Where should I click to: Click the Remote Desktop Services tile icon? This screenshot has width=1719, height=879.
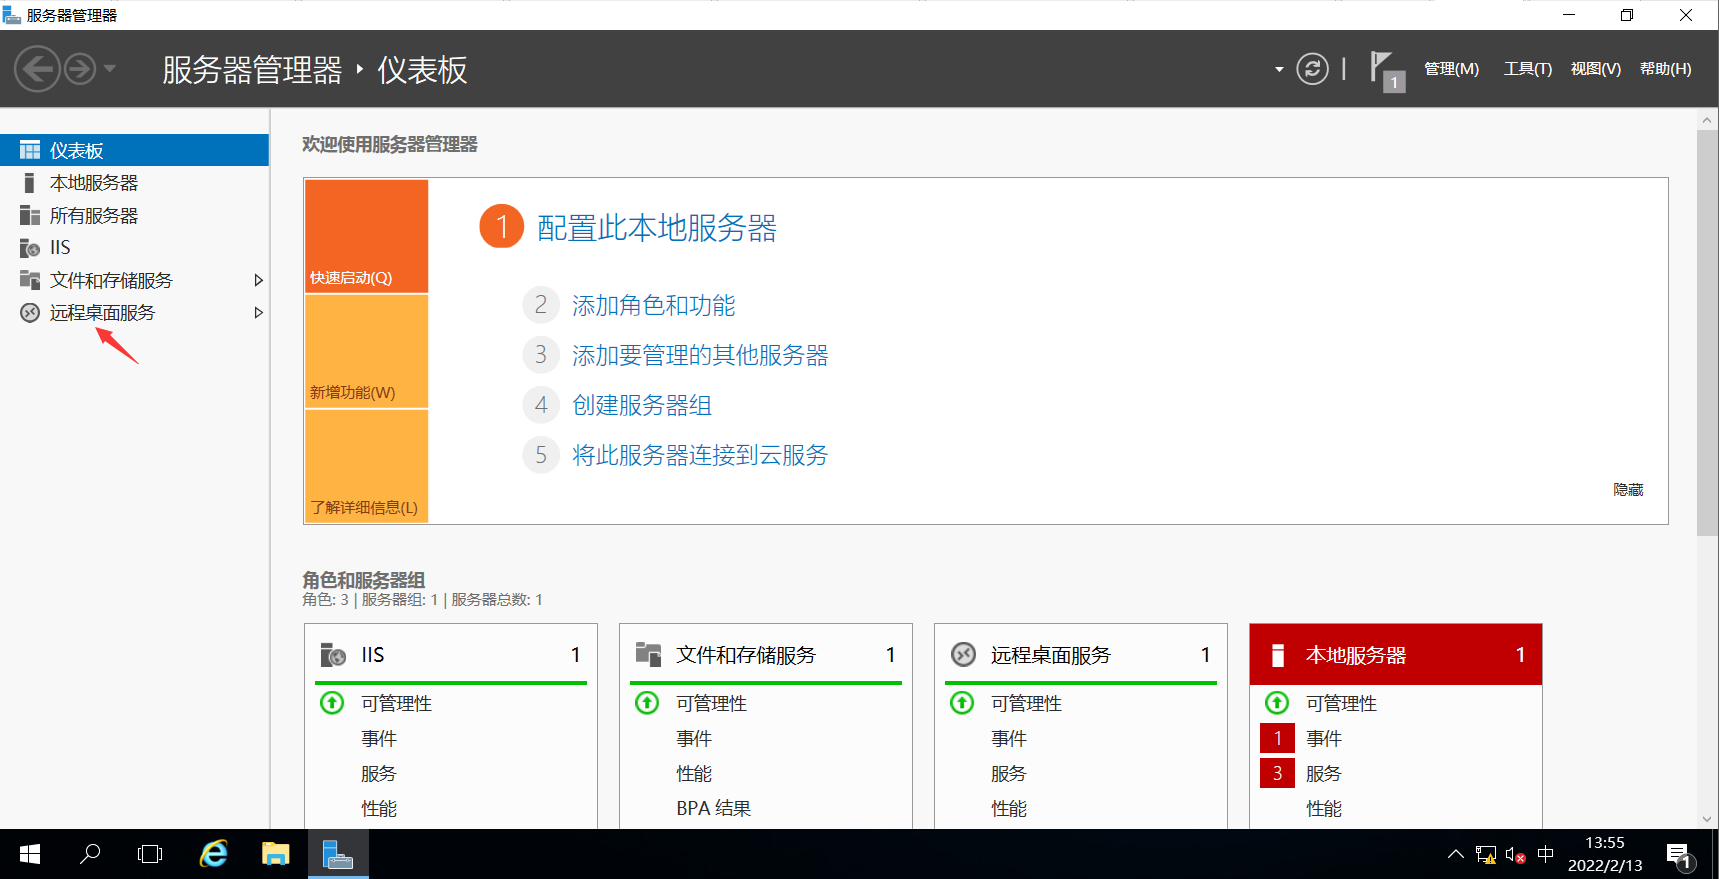[963, 655]
